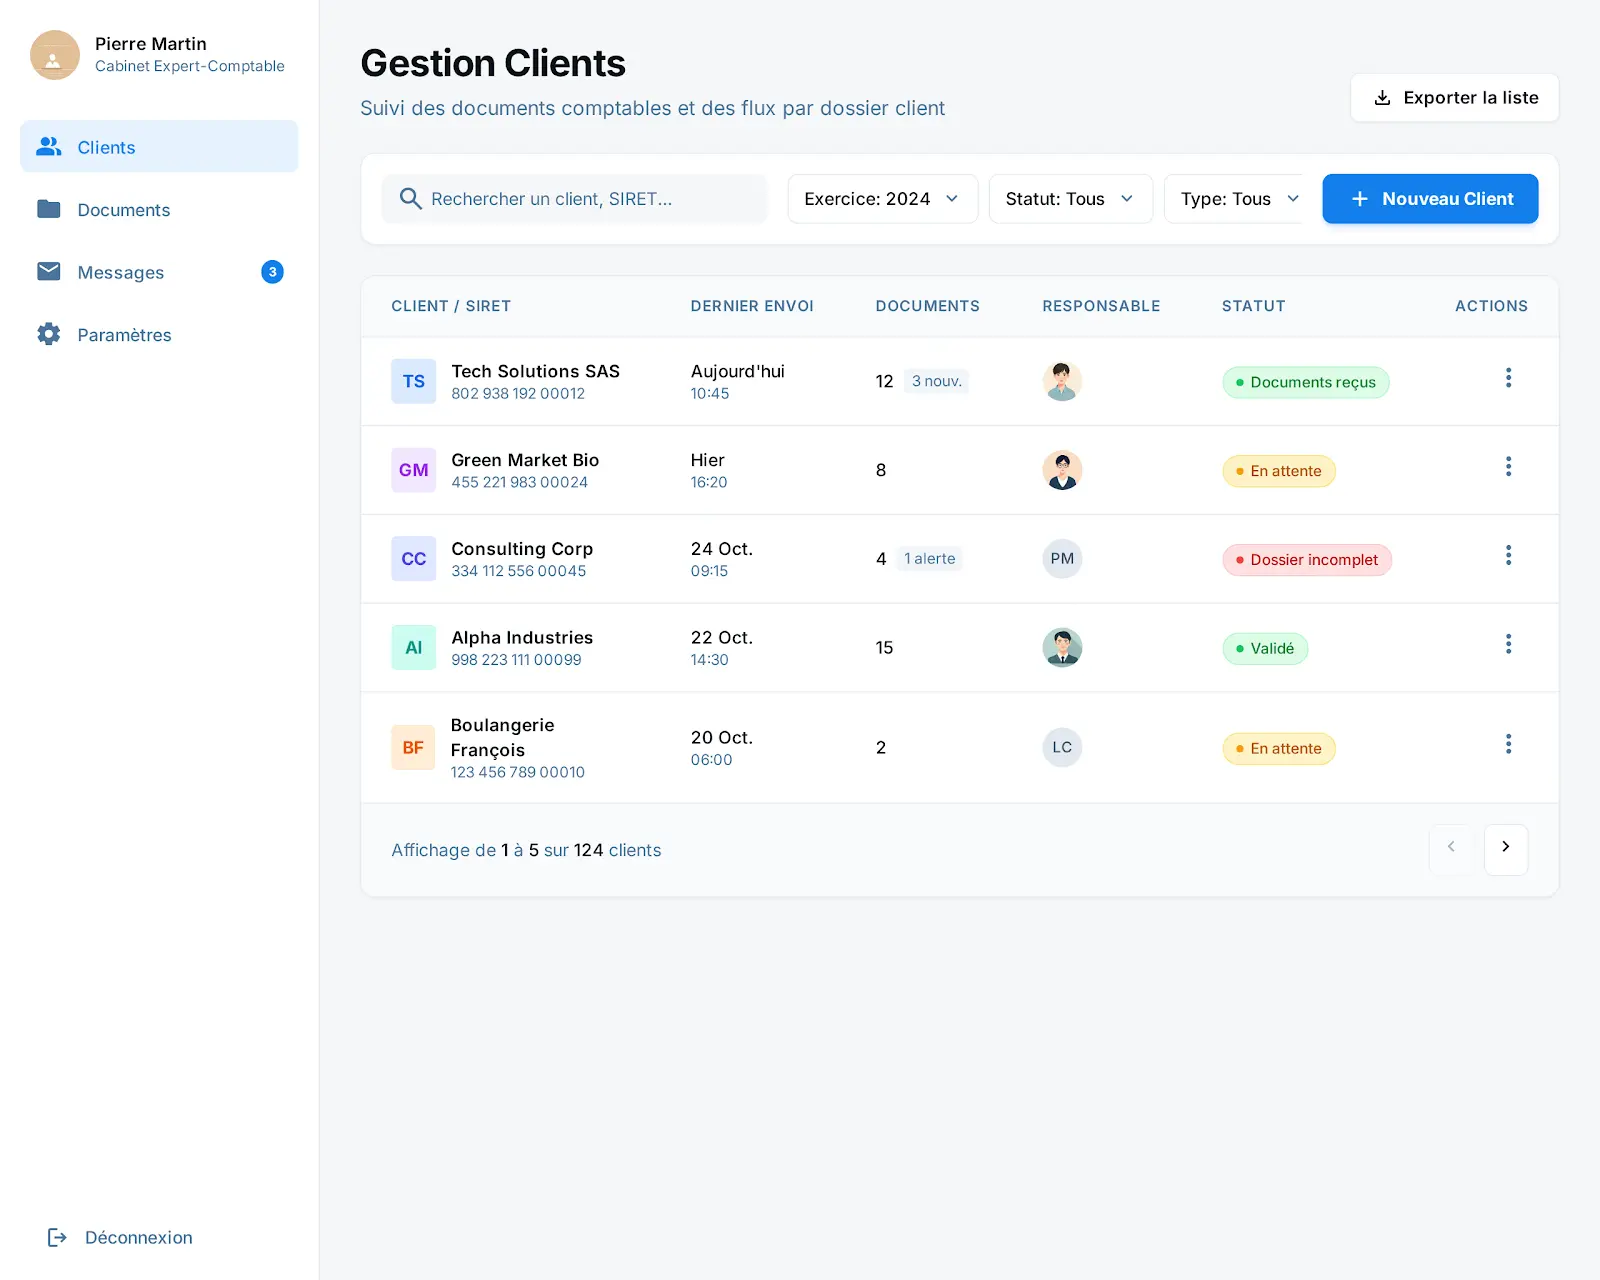Open actions menu for Tech Solutions SAS

click(1508, 378)
